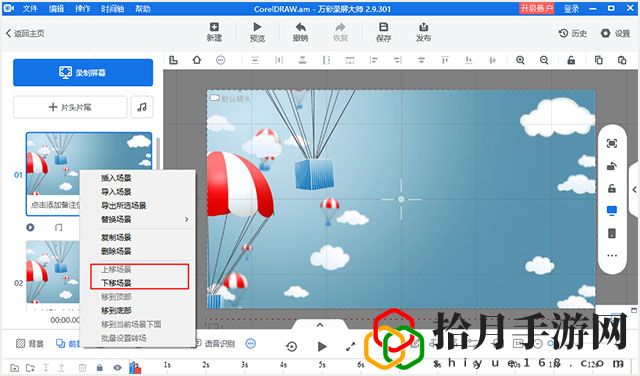
Task: Click the add folder icon on timeline bar
Action: point(30,368)
